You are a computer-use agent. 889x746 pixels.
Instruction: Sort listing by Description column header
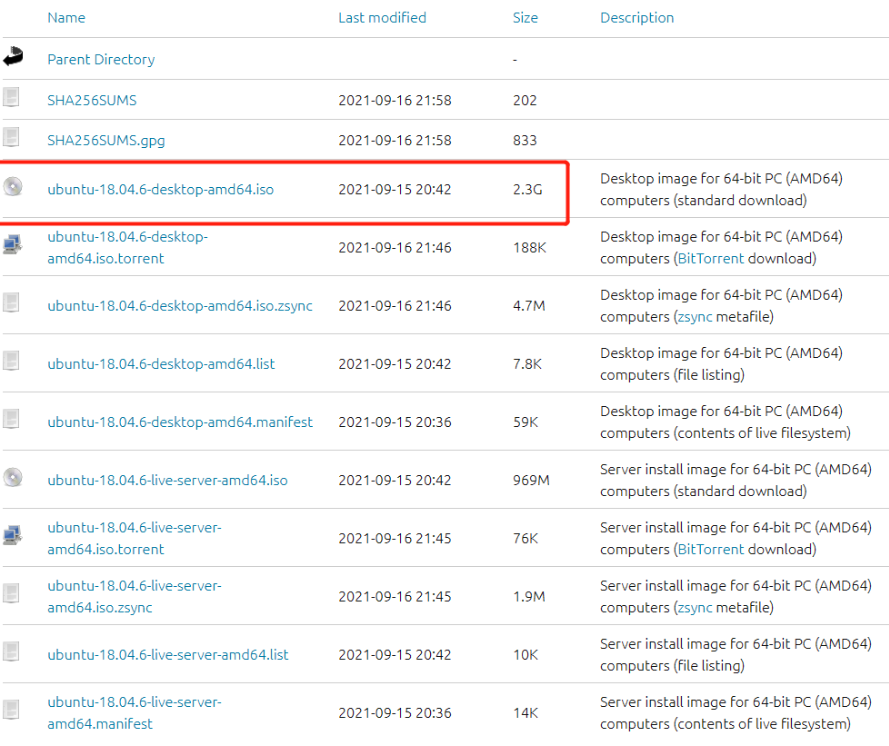[637, 18]
